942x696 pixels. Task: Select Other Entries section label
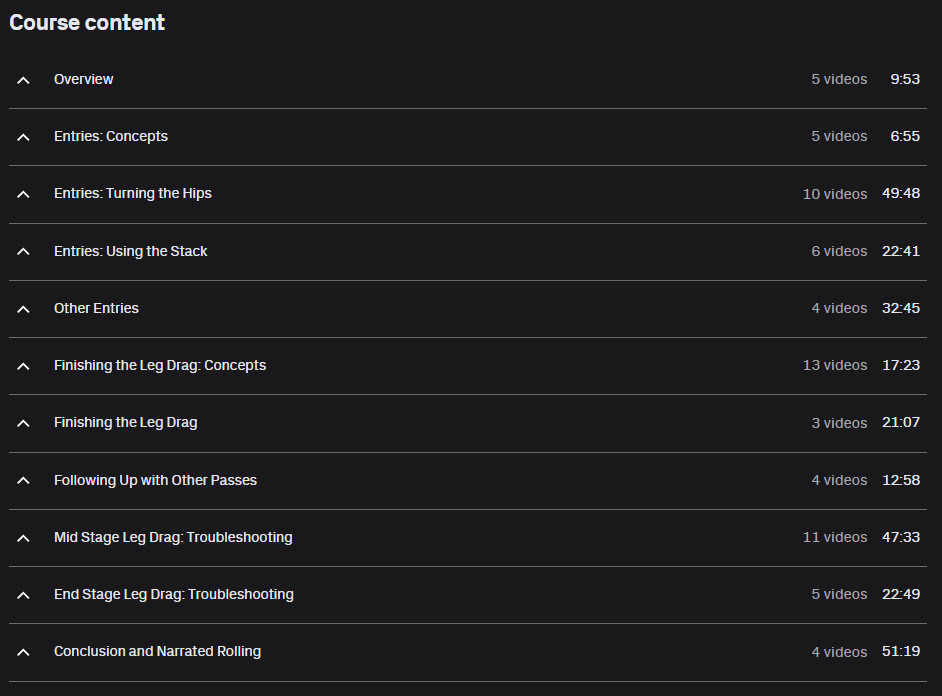point(96,308)
